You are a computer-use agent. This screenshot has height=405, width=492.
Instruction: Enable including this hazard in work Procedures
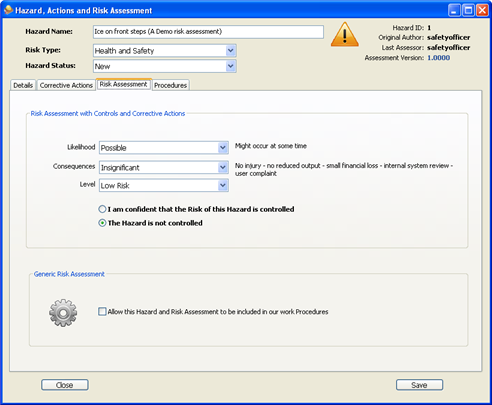pos(102,312)
